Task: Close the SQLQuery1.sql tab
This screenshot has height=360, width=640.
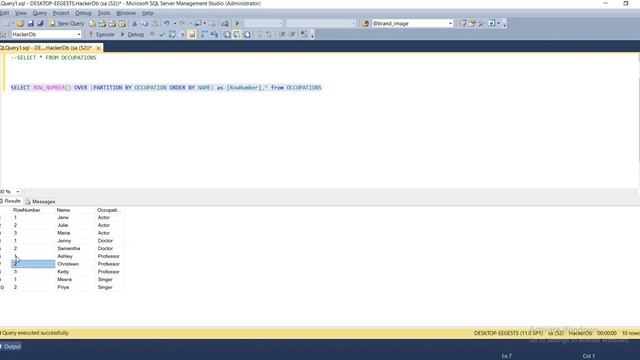Action: [x=98, y=48]
